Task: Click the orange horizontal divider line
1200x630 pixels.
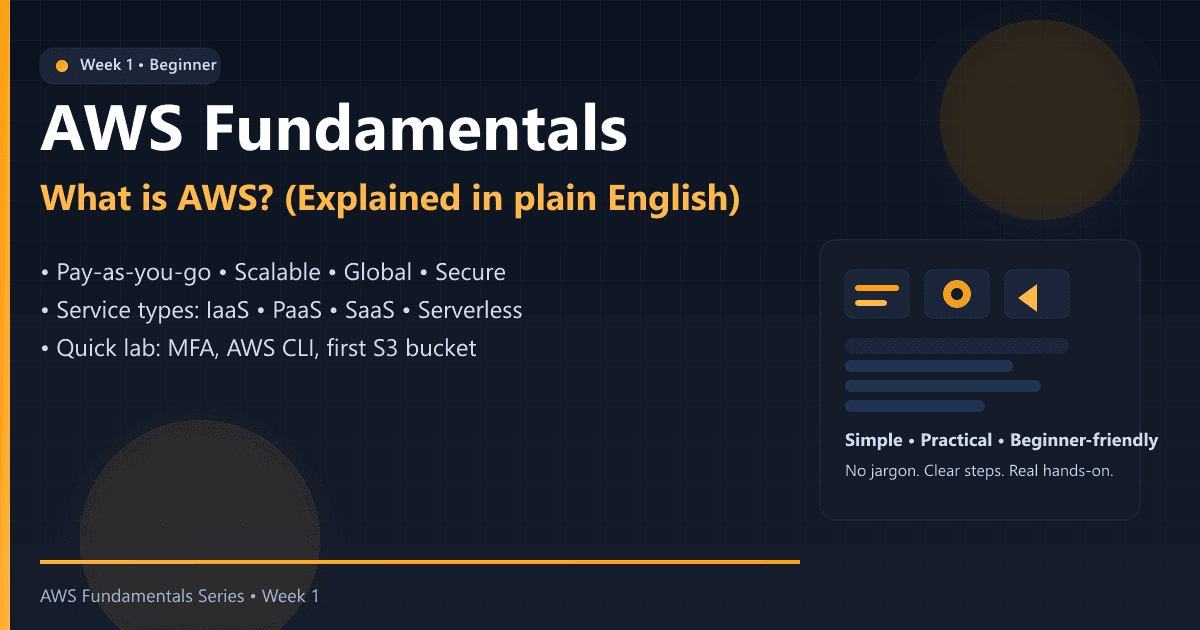Action: 420,562
